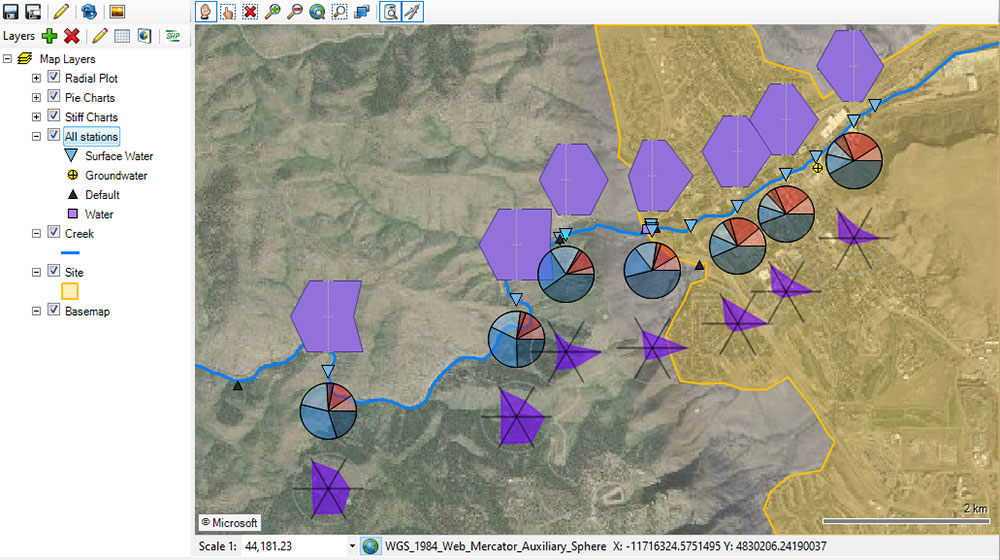Activate the measure distance tool
Image resolution: width=1000 pixels, height=560 pixels.
[412, 12]
